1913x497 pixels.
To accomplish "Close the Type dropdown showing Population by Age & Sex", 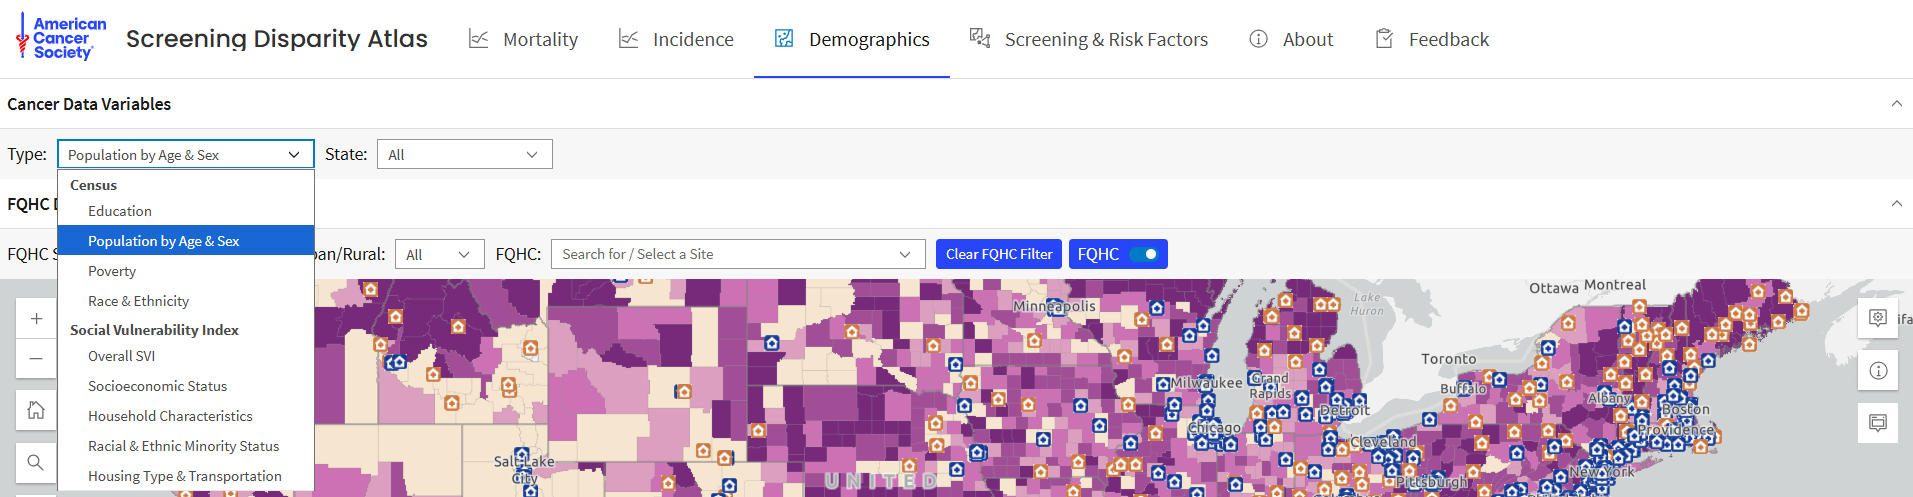I will [x=186, y=154].
